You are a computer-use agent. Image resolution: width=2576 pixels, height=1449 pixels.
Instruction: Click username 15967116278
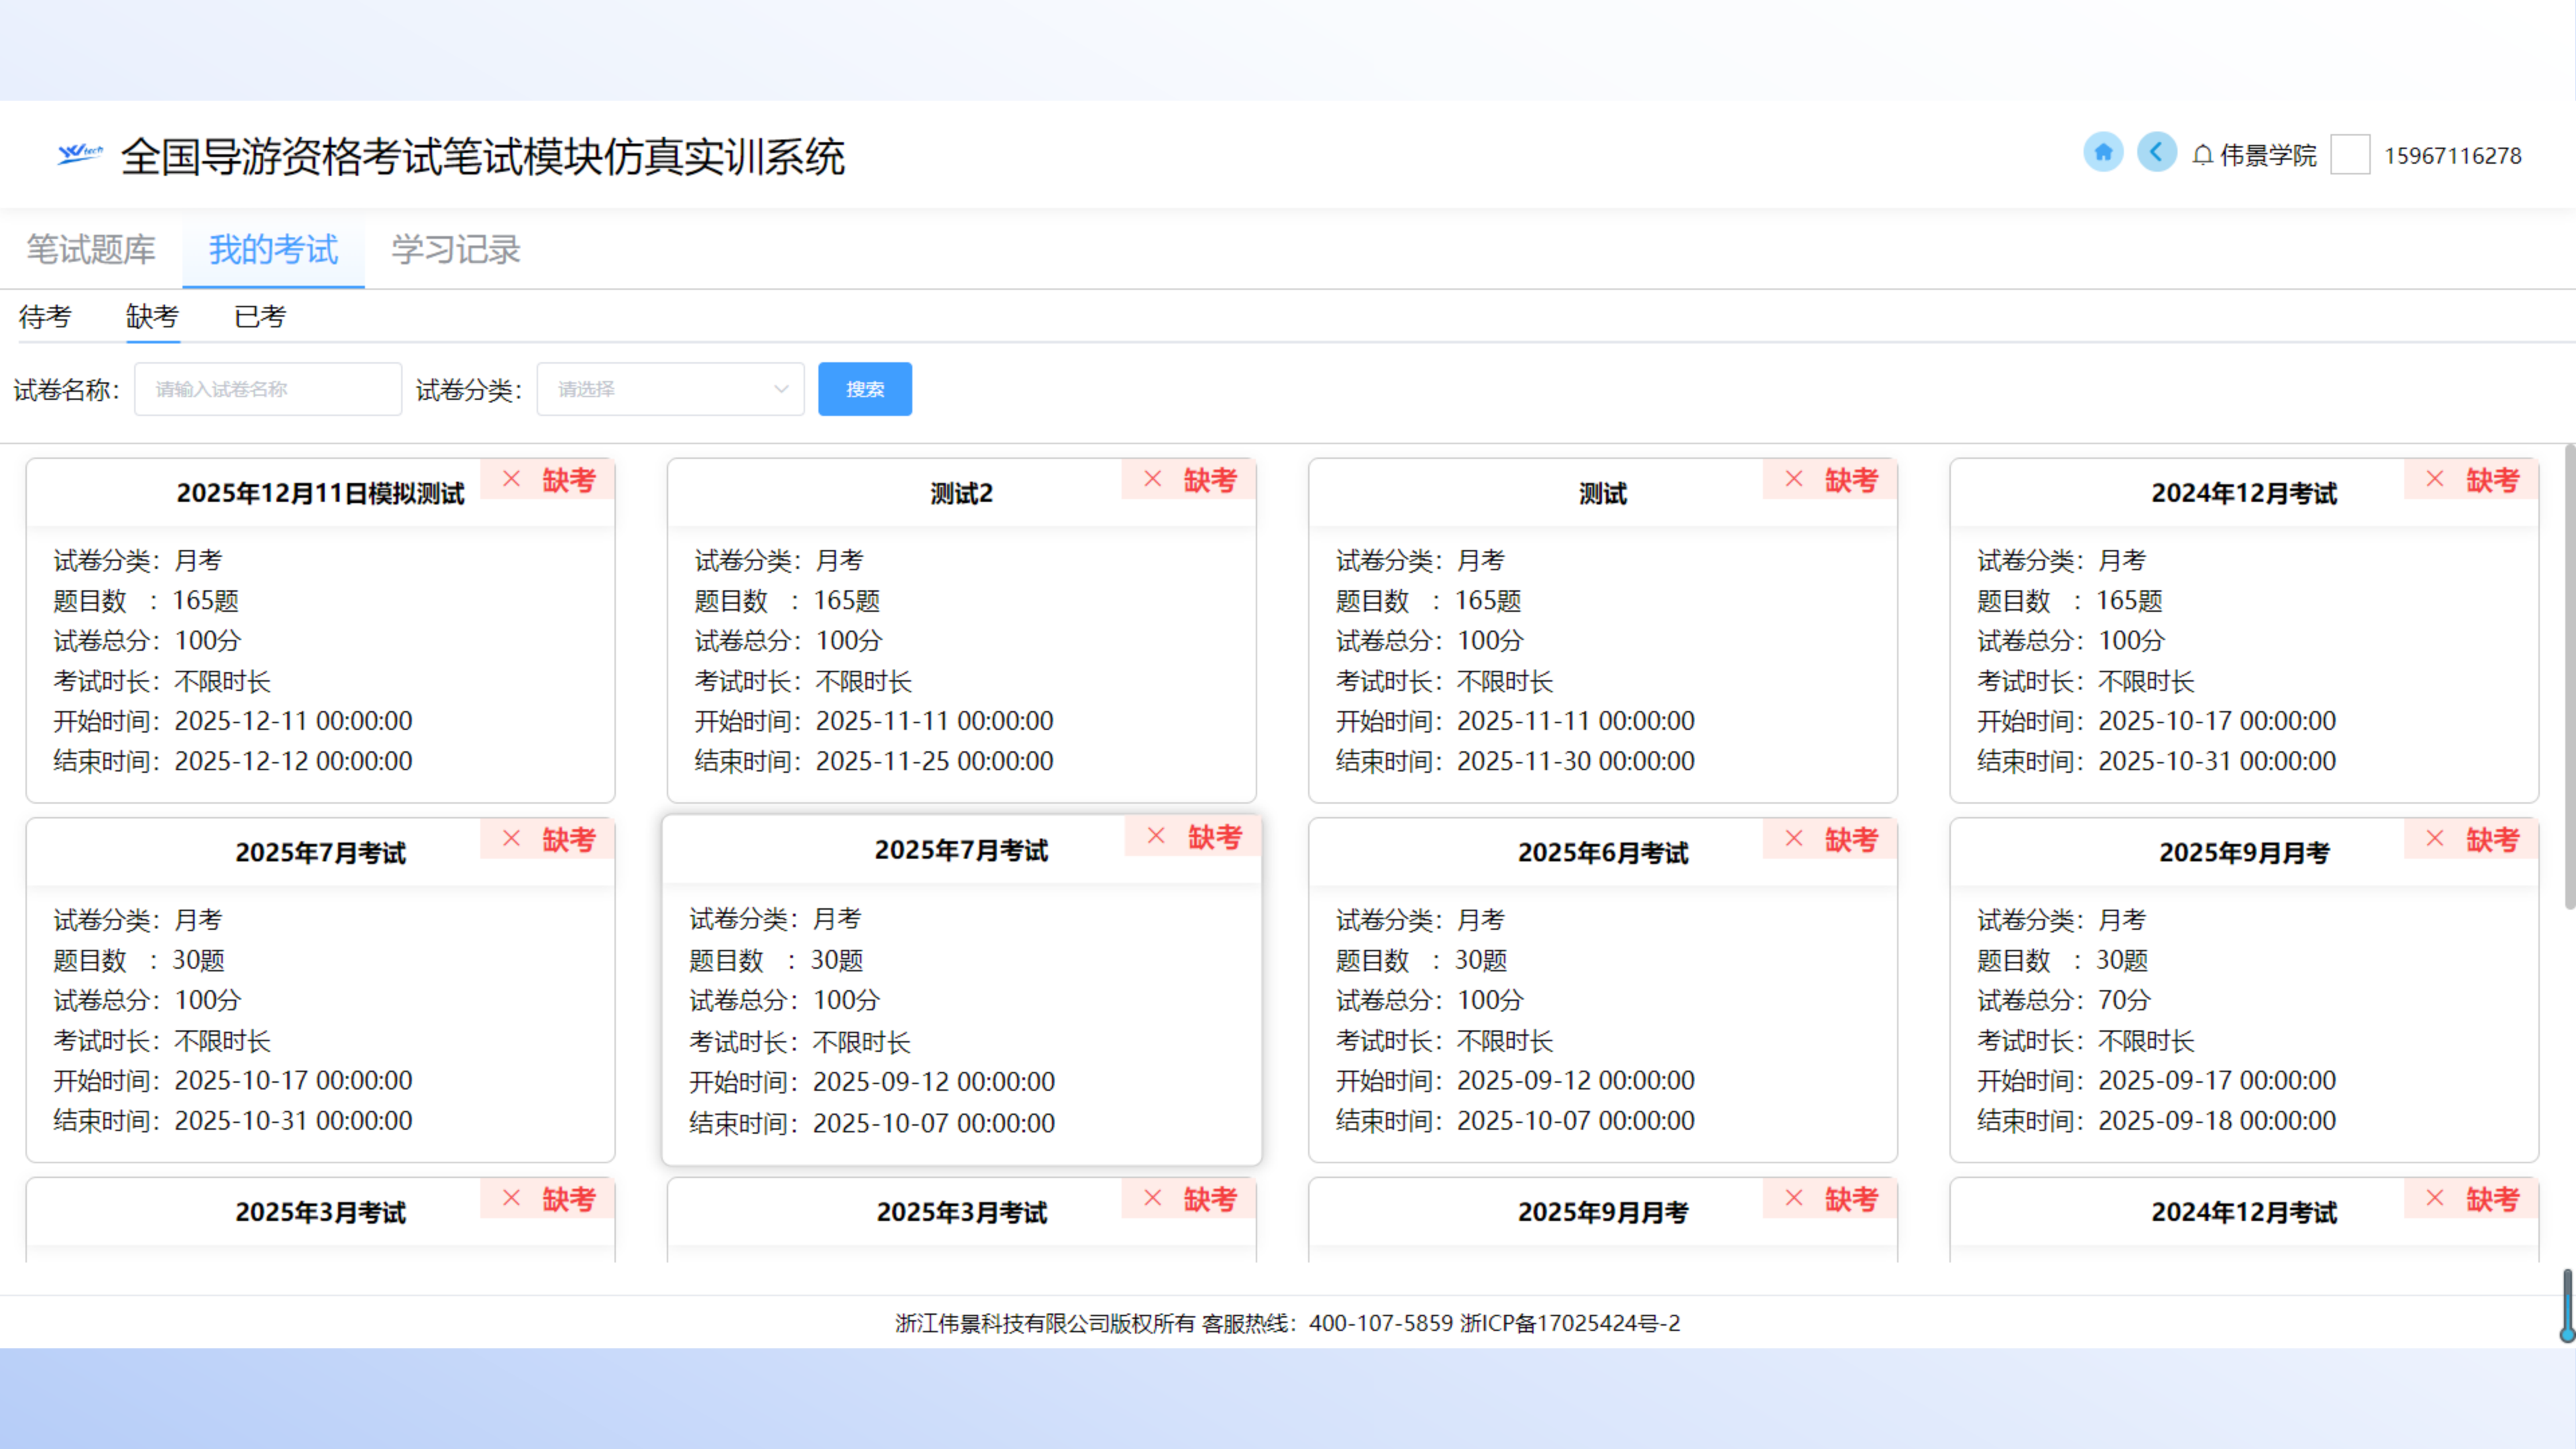tap(2453, 156)
